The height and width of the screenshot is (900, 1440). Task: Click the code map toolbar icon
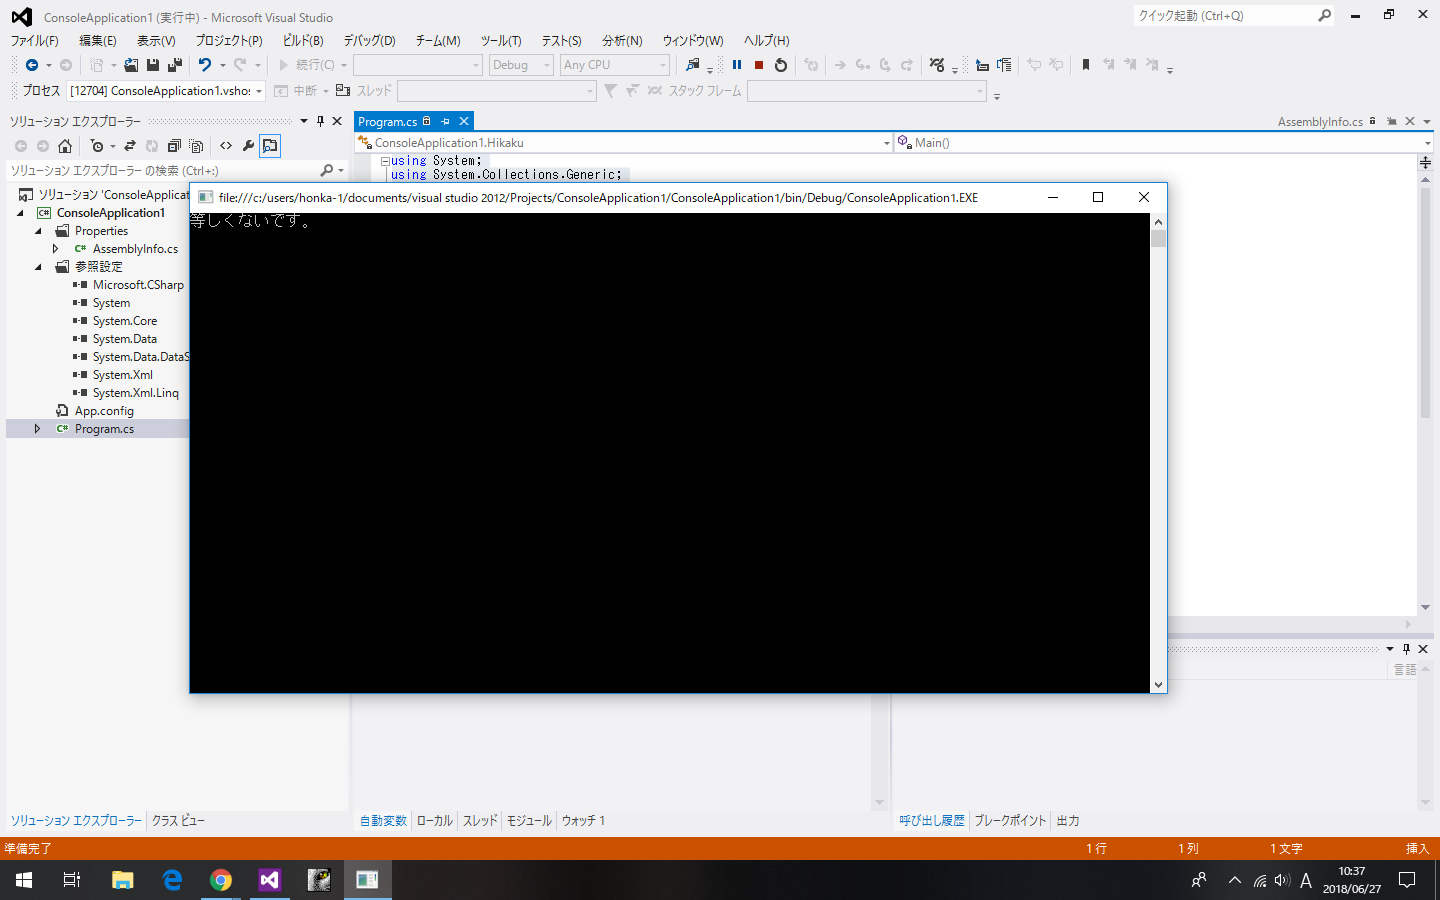[x=937, y=65]
